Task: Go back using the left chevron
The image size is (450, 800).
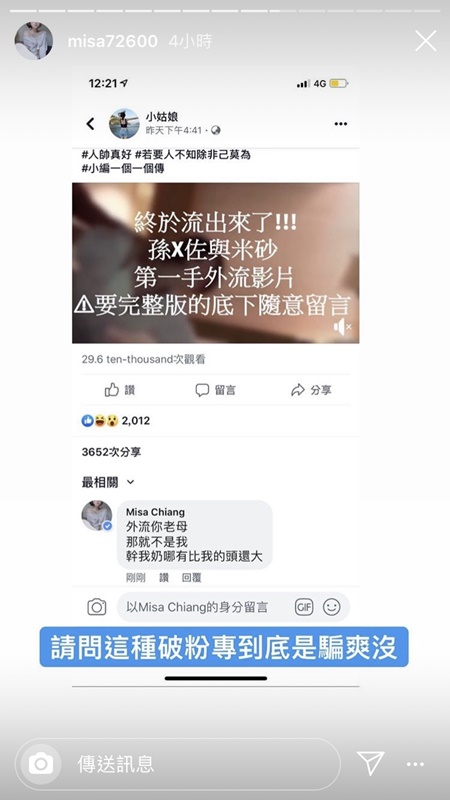Action: coord(90,123)
